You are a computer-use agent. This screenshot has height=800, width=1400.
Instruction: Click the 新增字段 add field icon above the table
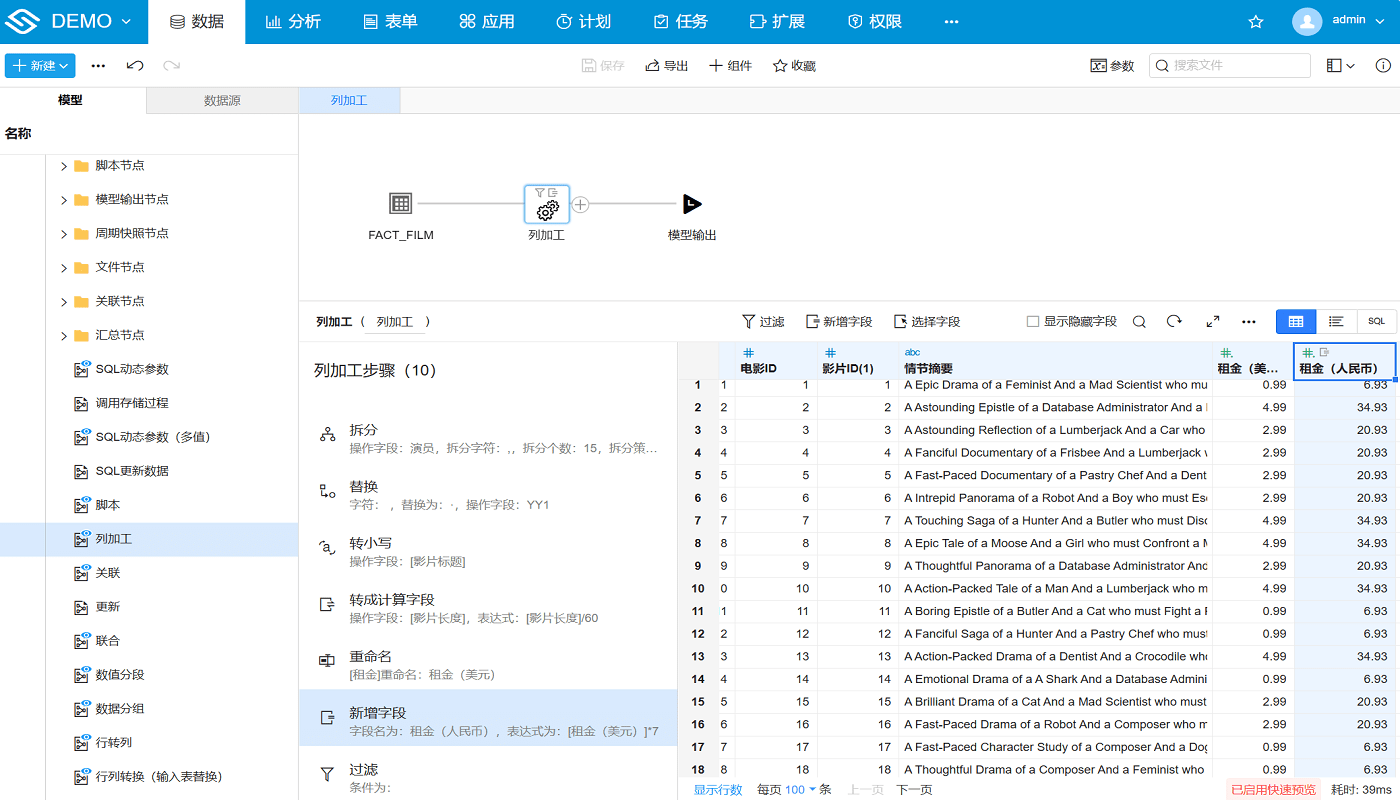coord(812,321)
